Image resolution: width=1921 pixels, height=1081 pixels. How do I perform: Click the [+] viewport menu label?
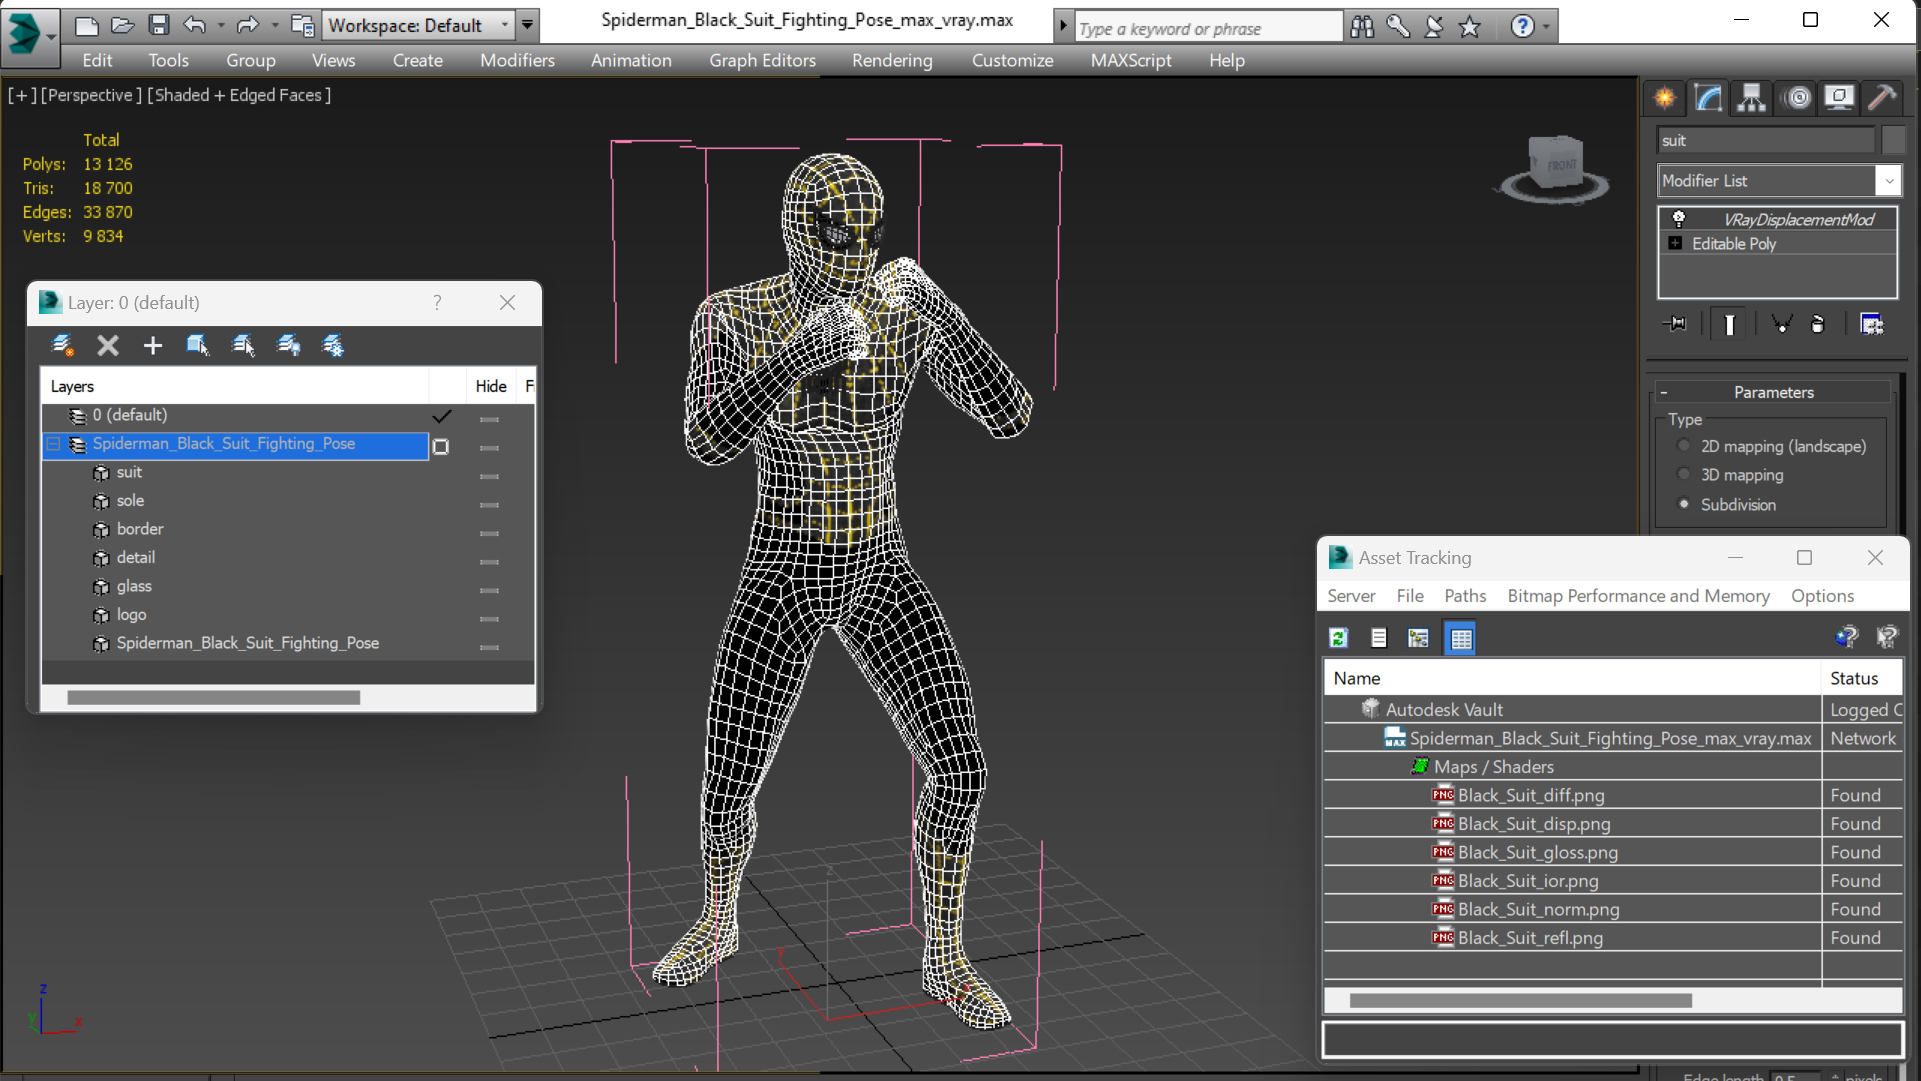22,95
